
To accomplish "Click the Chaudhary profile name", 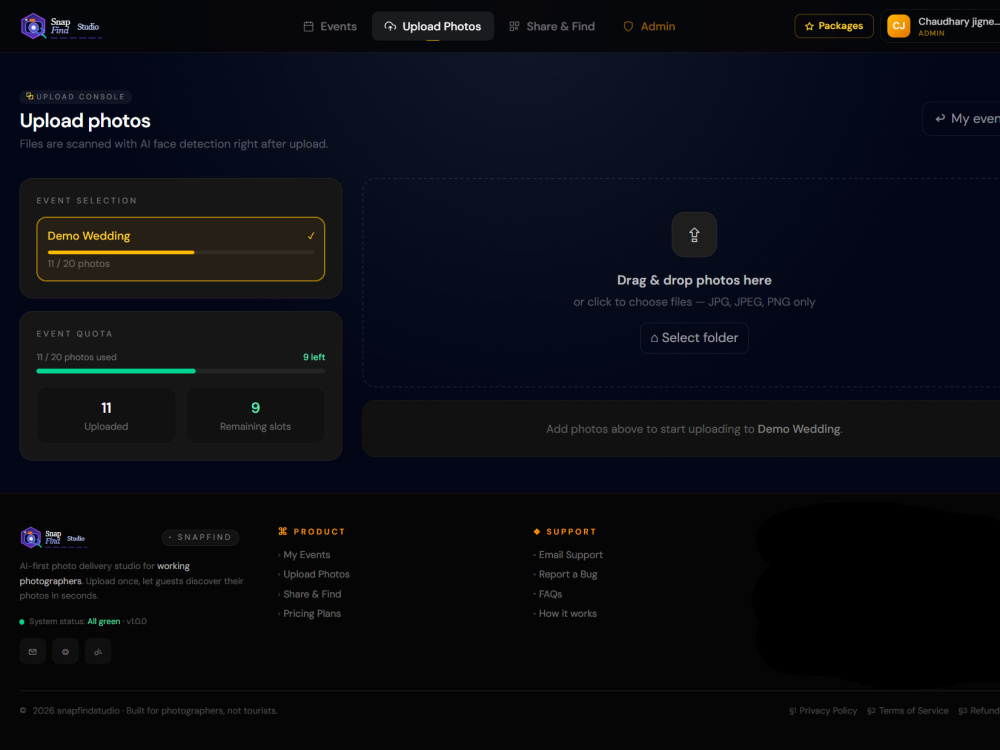I will [x=958, y=22].
